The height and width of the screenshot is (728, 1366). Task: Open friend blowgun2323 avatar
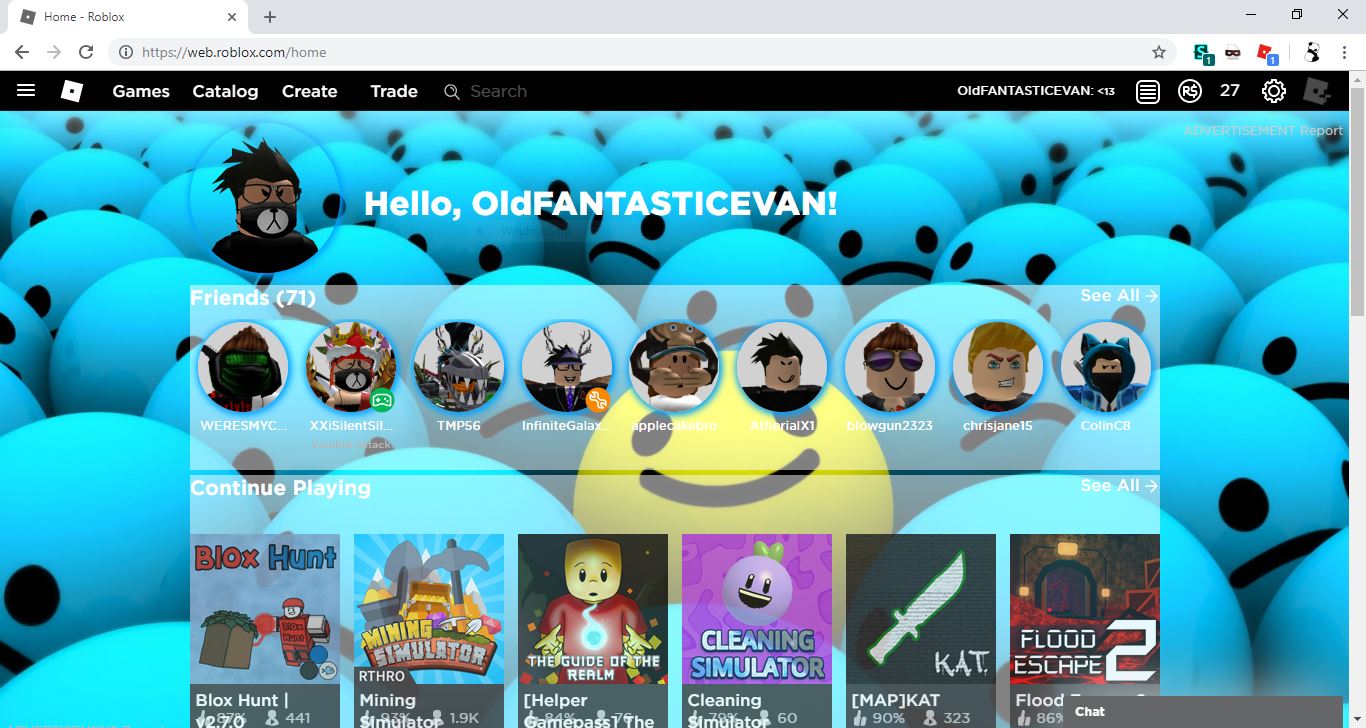tap(891, 367)
